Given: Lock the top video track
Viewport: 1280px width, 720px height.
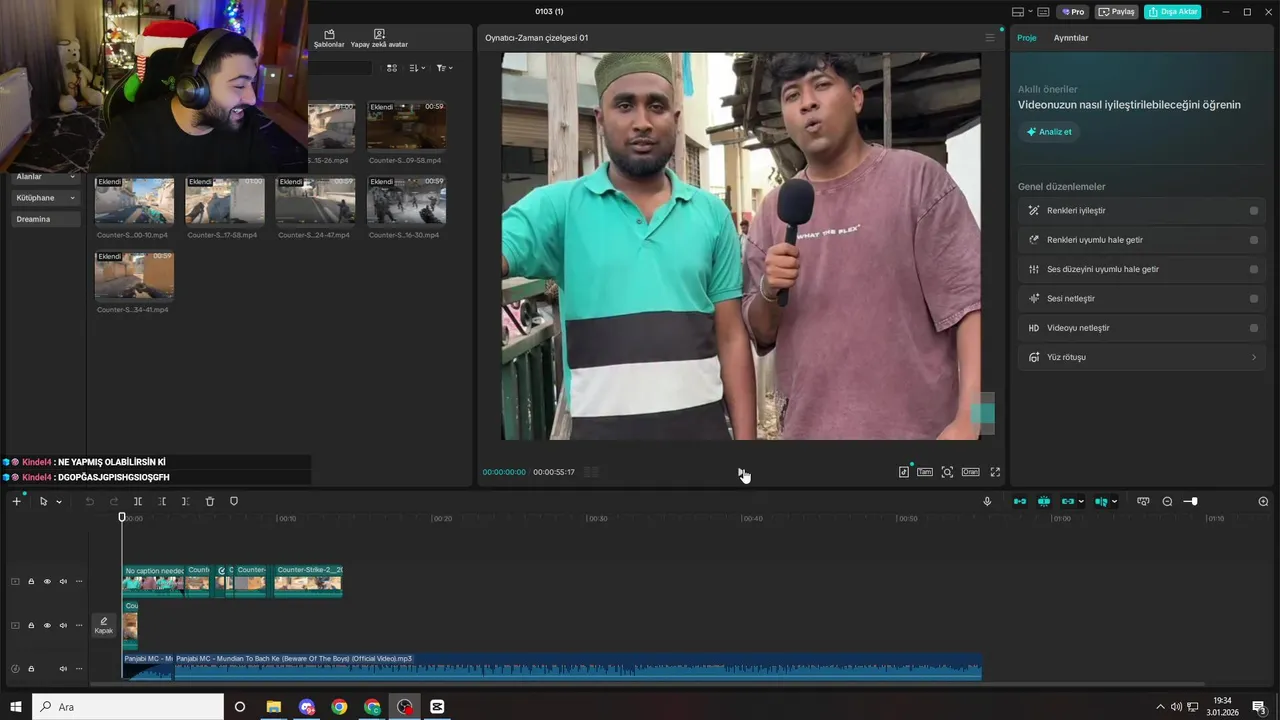Looking at the screenshot, I should [x=31, y=581].
